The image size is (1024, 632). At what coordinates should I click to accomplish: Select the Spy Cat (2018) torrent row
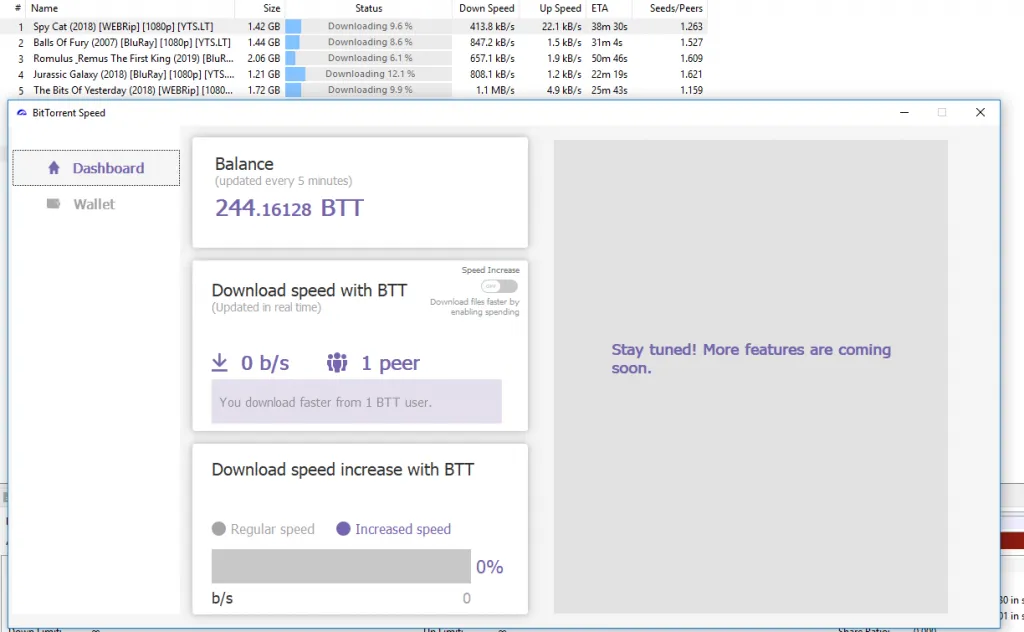[354, 26]
